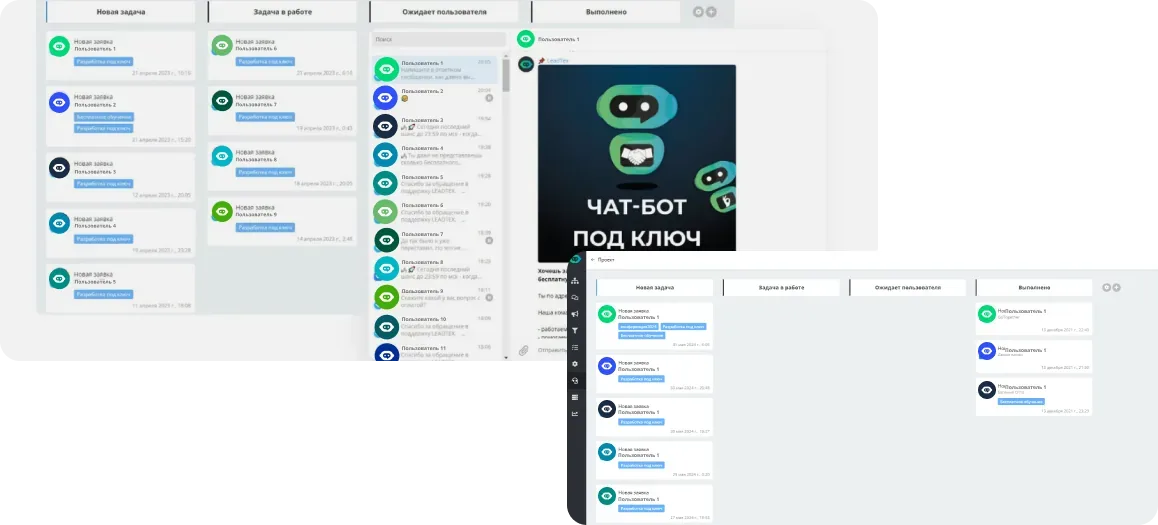Click the unread badge on Пользователь 7 chat row
The image size is (1158, 525).
pos(489,241)
